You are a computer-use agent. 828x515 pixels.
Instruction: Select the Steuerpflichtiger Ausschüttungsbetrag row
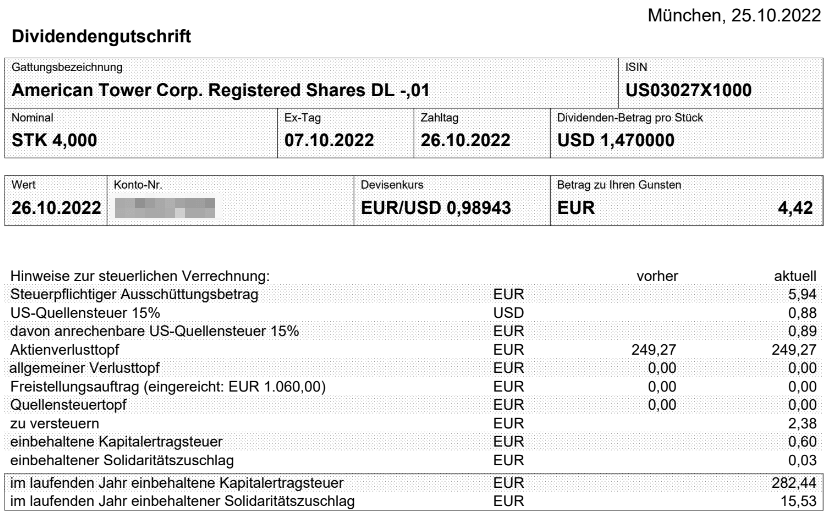413,294
